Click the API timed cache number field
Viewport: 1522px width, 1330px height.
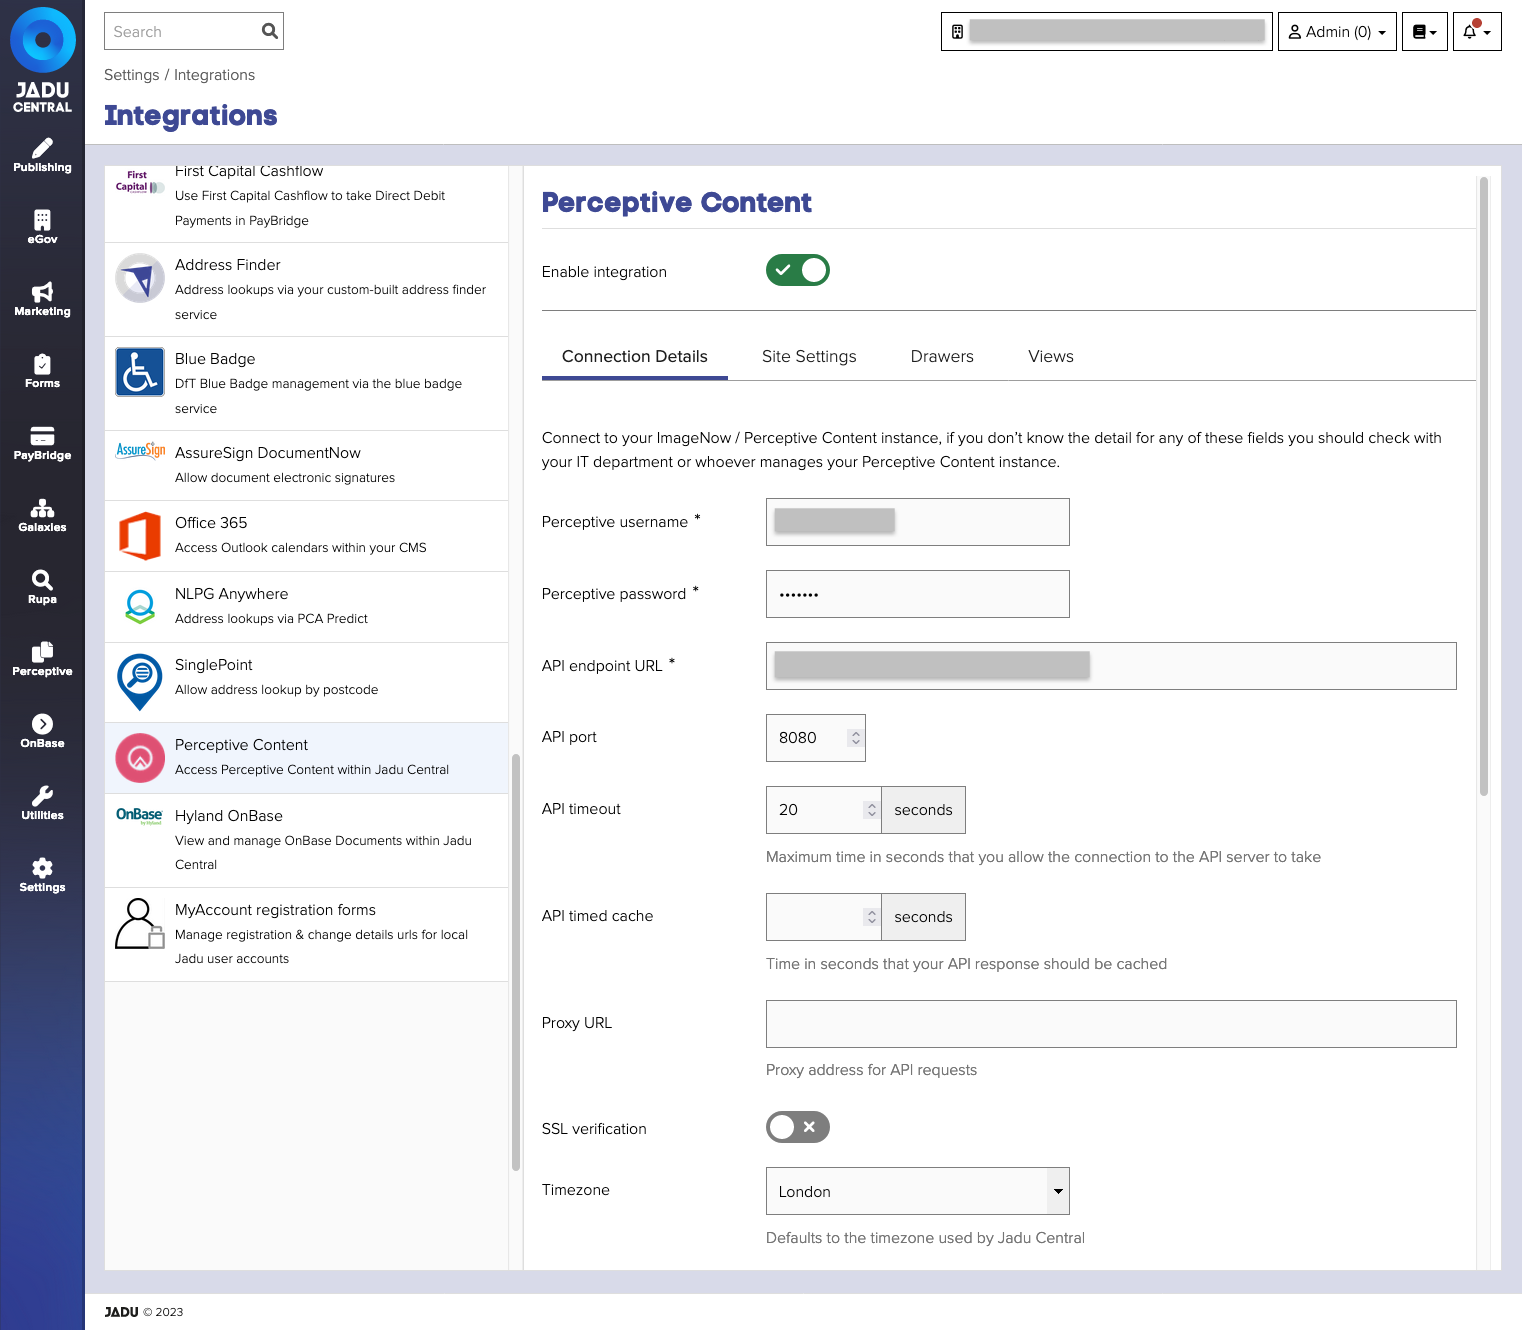coord(823,917)
